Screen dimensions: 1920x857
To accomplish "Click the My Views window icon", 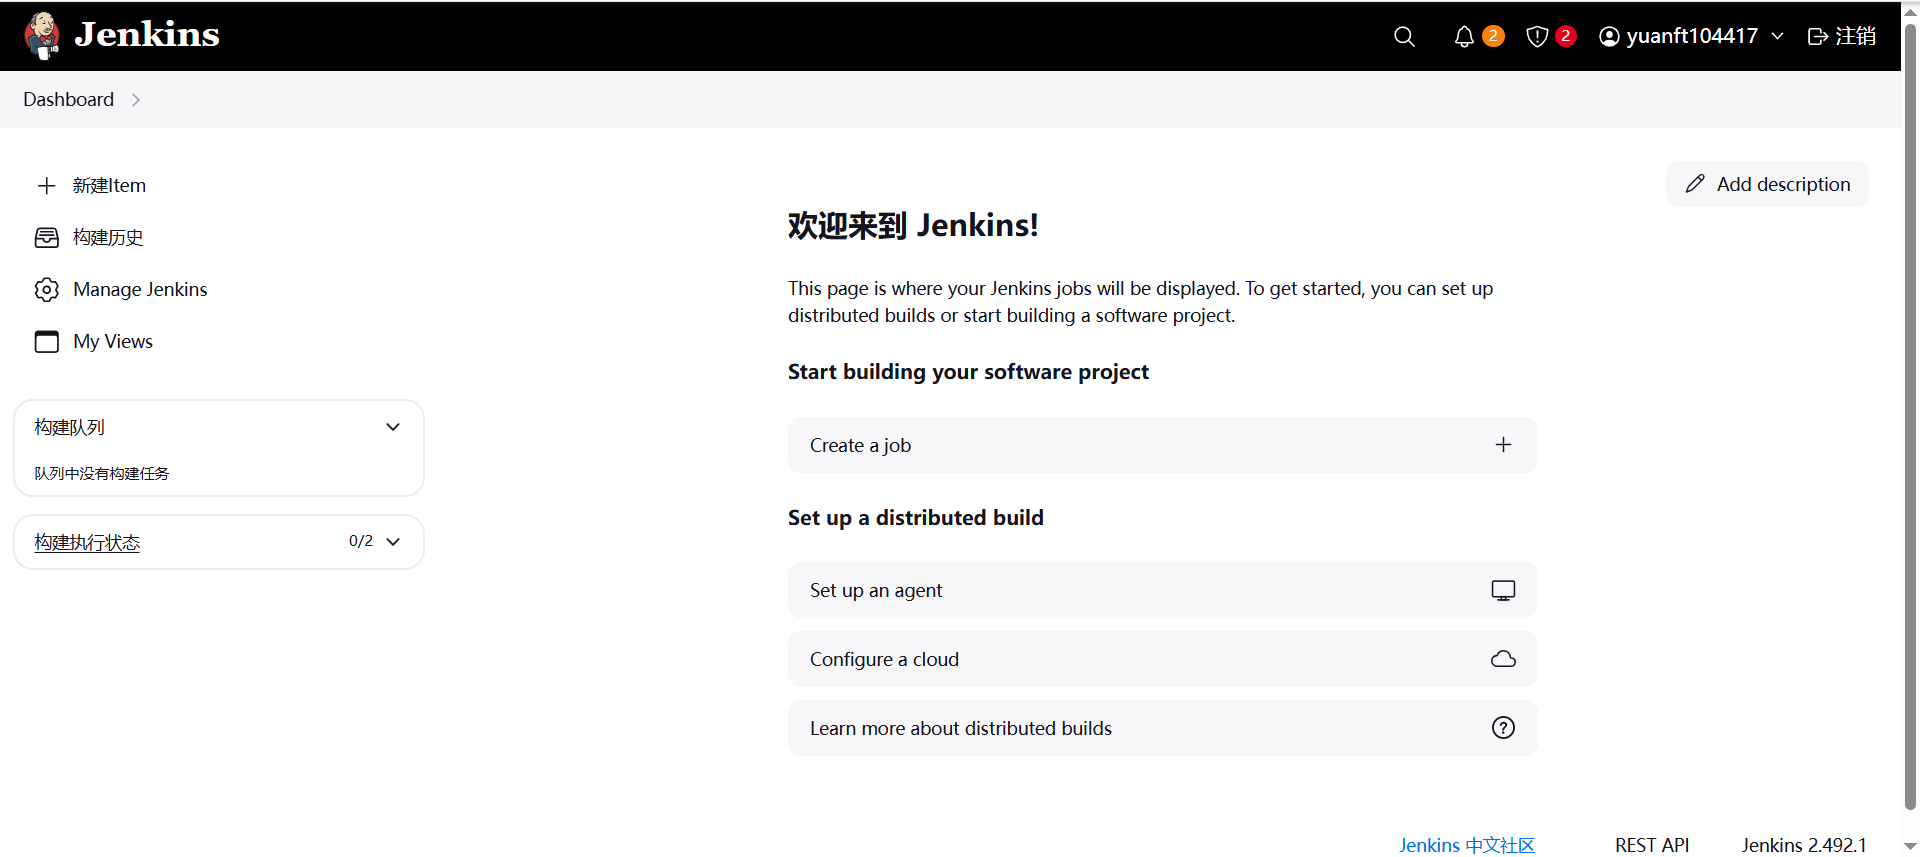I will (46, 342).
